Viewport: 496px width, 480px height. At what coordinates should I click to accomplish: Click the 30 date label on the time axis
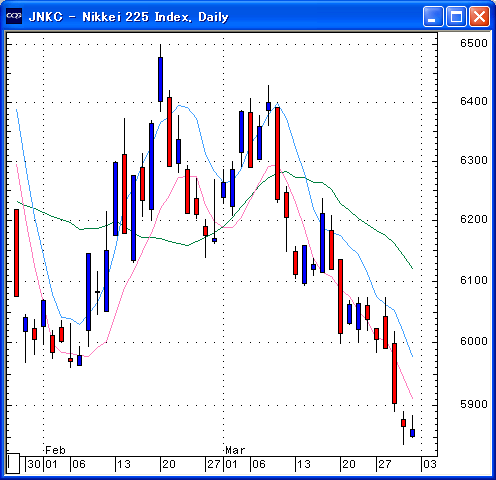coord(34,464)
